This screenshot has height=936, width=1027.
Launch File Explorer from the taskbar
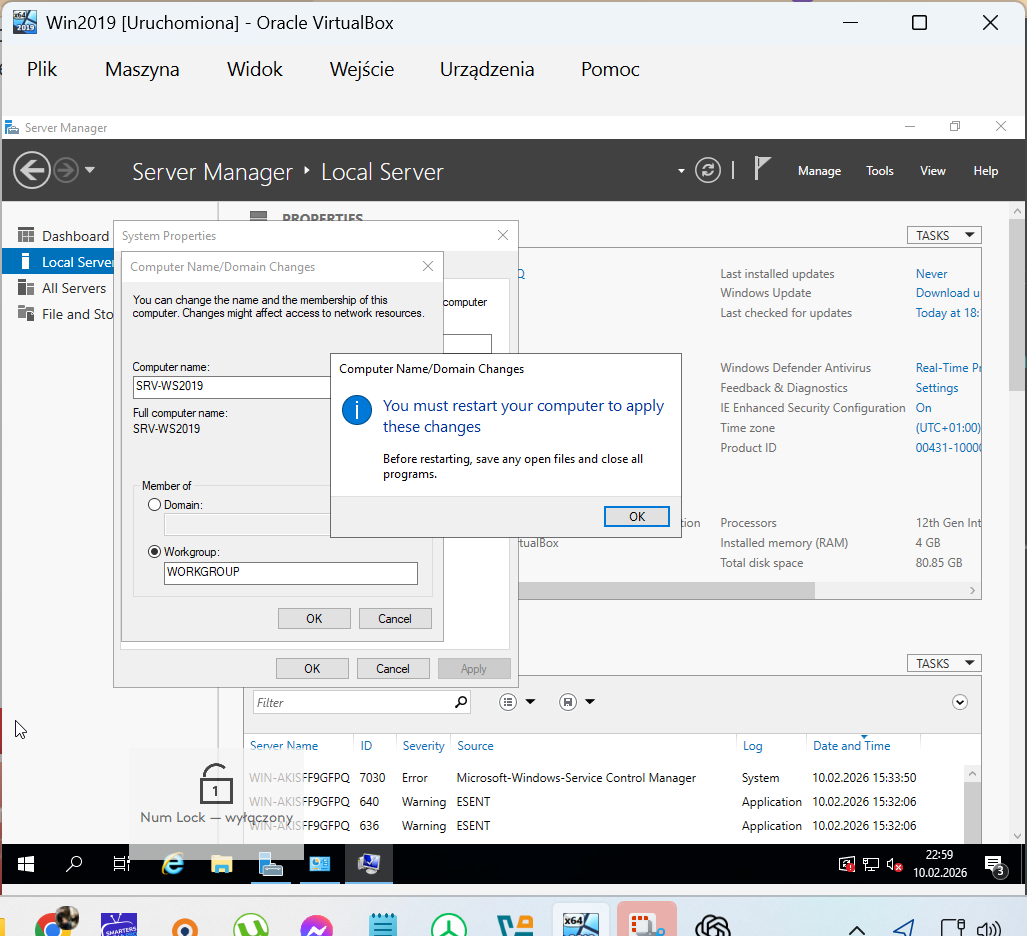221,864
